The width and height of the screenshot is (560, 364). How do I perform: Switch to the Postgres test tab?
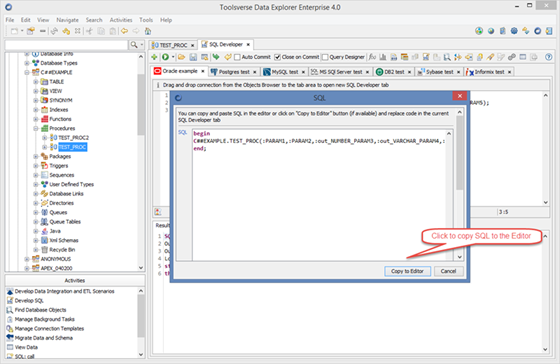click(x=234, y=72)
